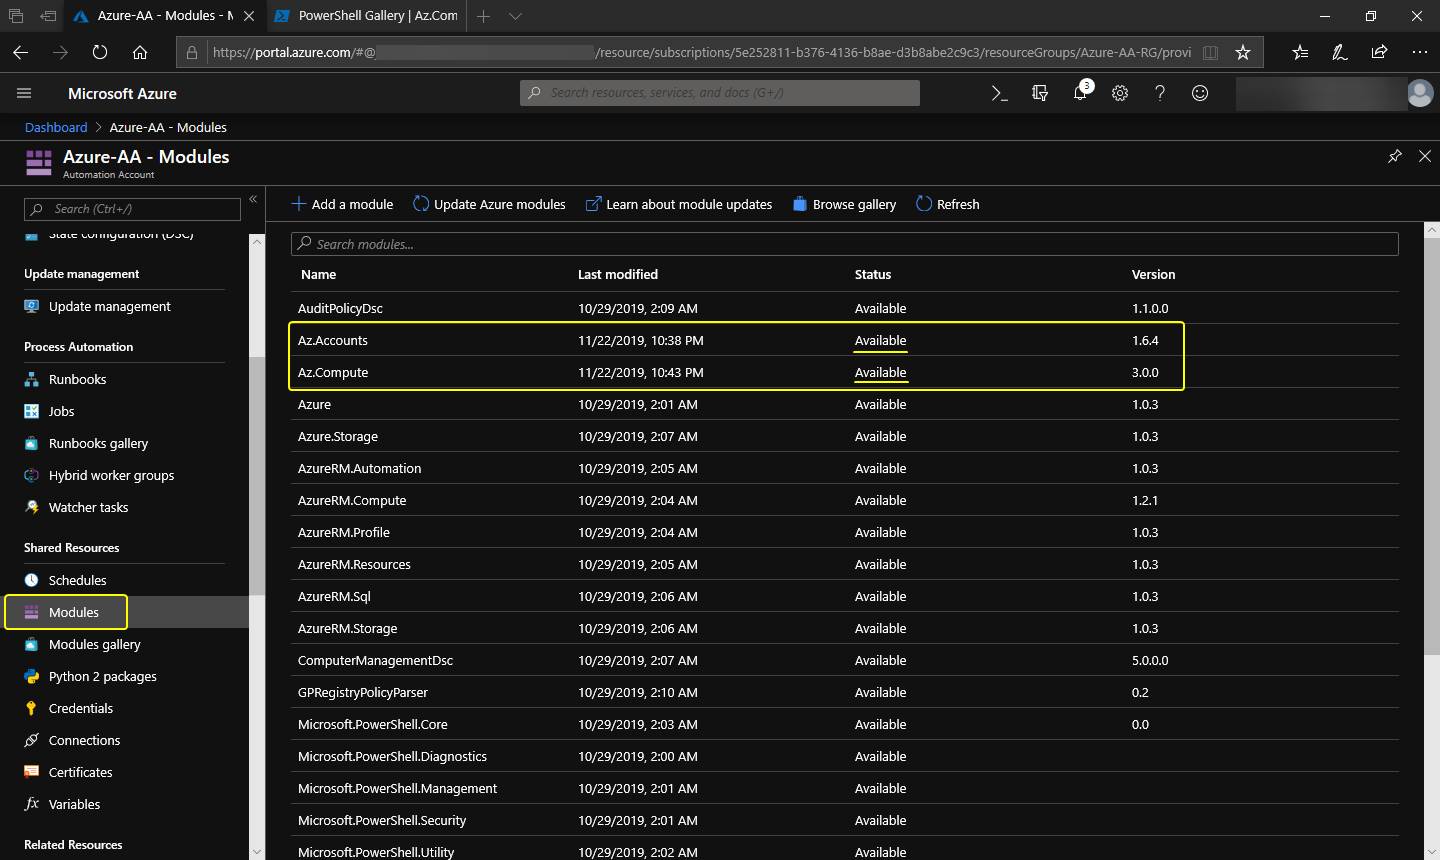Click the Search modules field

[844, 244]
